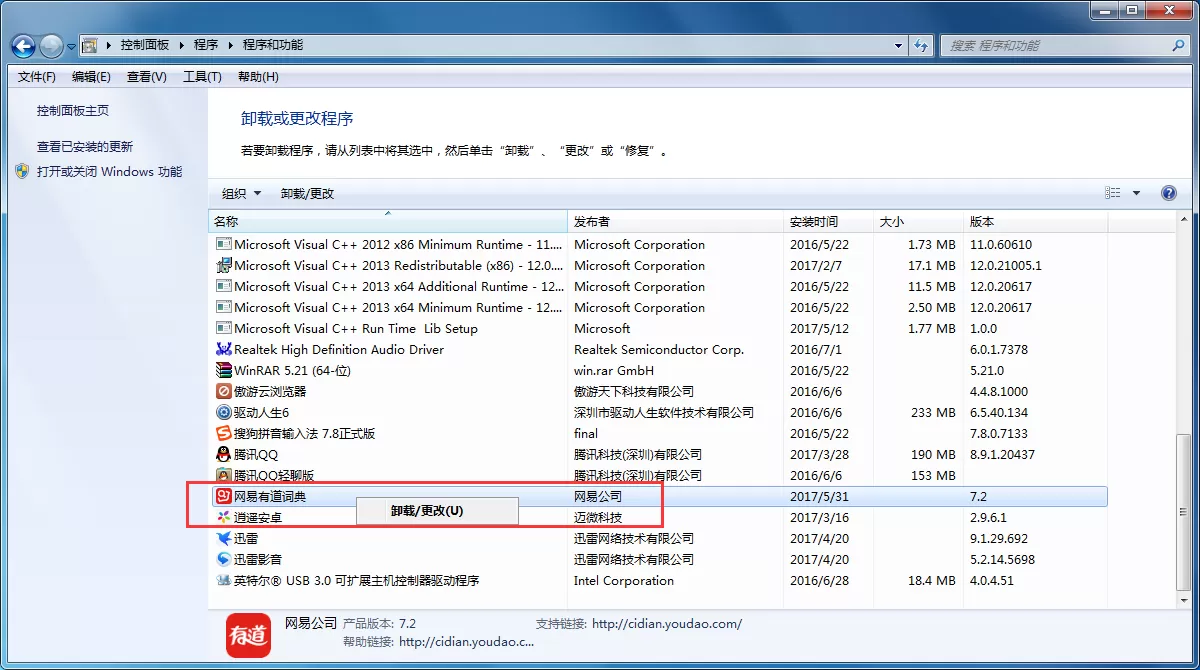Click the 迅雷 bird icon

pyautogui.click(x=224, y=539)
